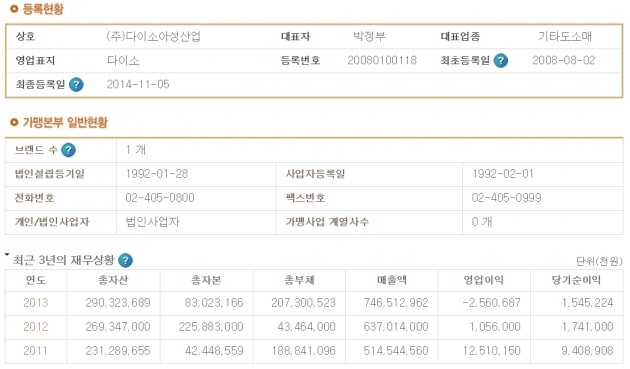Select the 2013 year row label
Screen dimensions: 630x369
pyautogui.click(x=36, y=303)
